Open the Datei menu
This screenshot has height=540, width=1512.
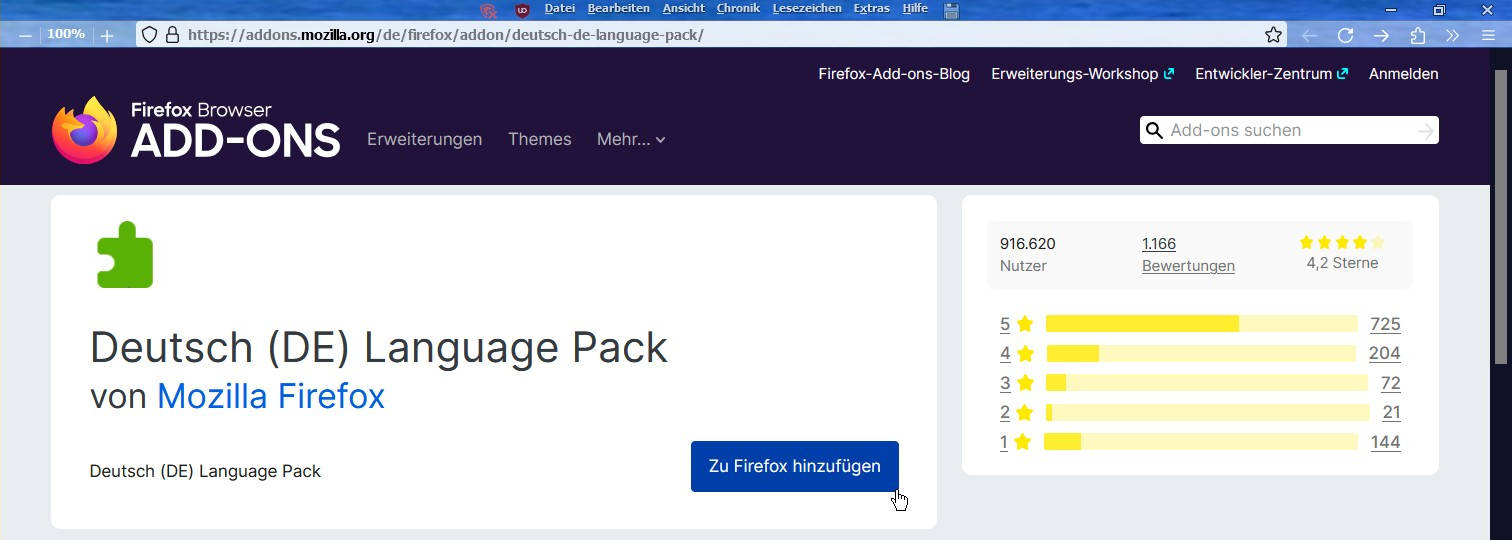point(560,9)
